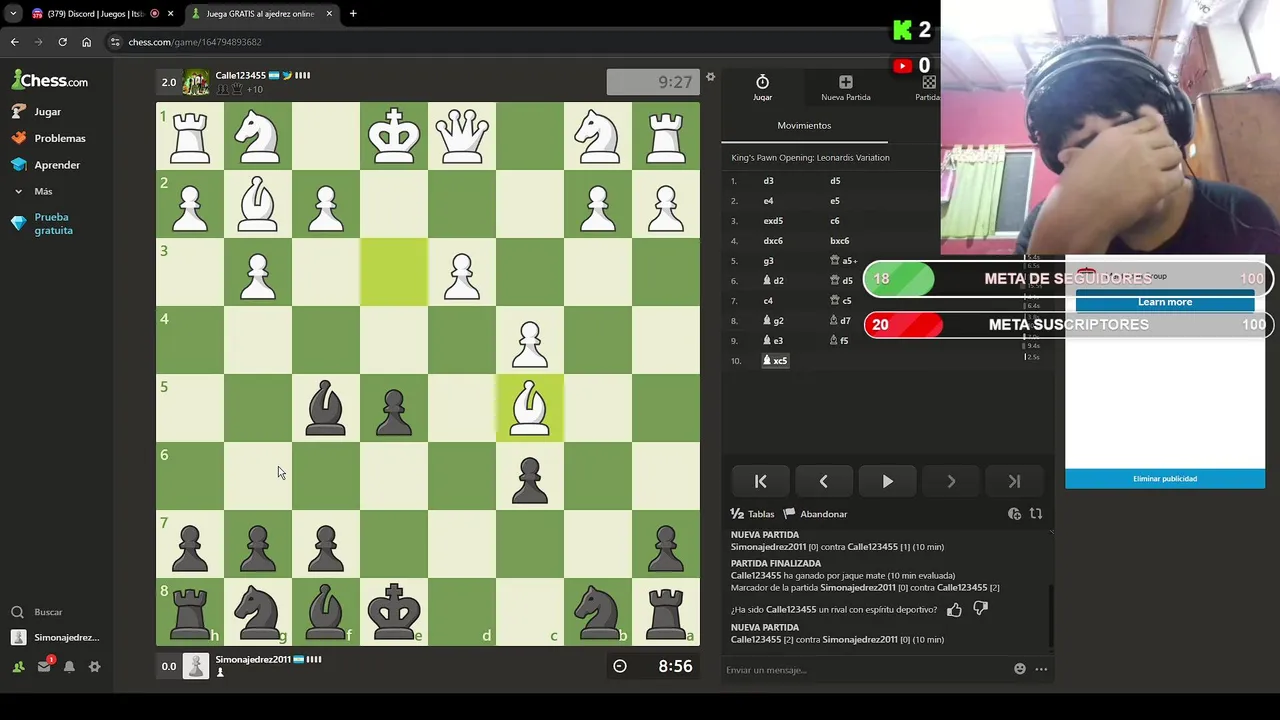The width and height of the screenshot is (1280, 720).
Task: Click the black bishop on c5-side square
Action: point(326,408)
